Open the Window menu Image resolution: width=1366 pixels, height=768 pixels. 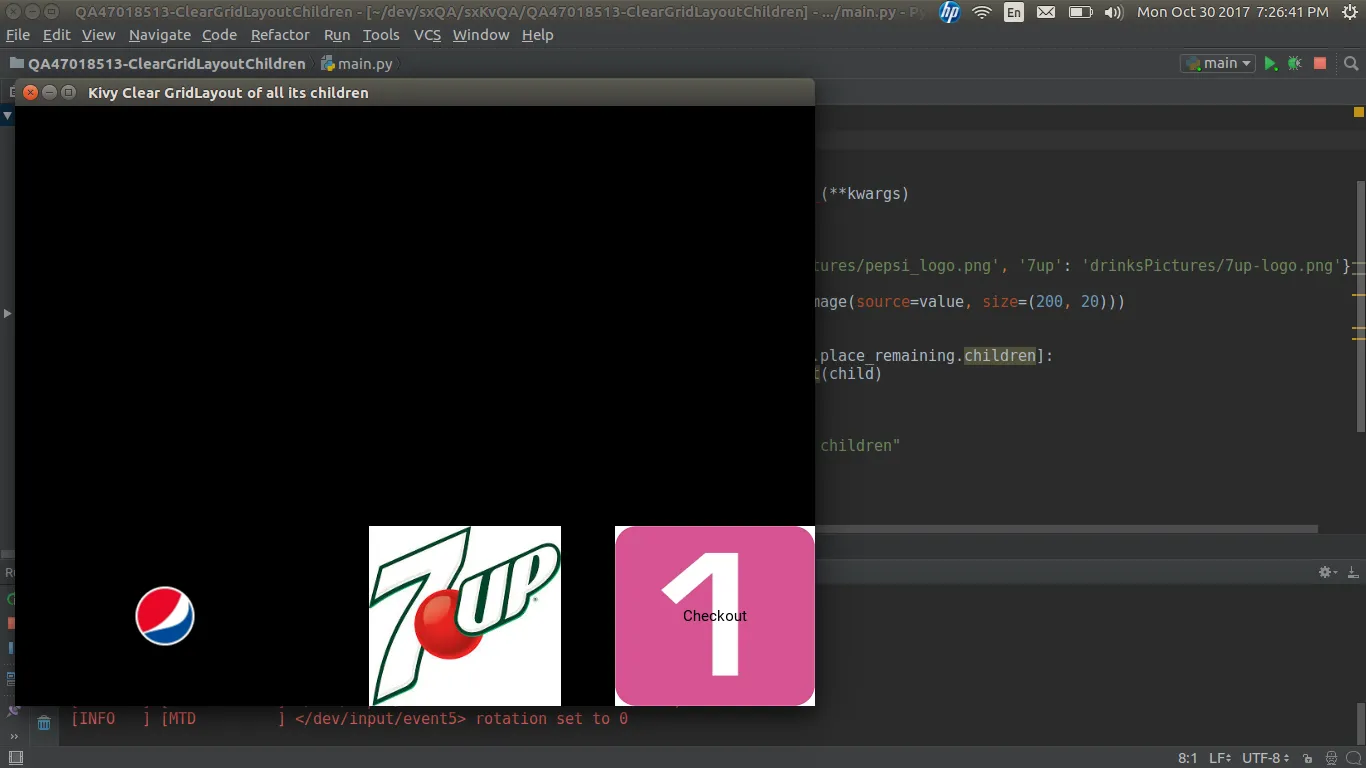coord(481,35)
